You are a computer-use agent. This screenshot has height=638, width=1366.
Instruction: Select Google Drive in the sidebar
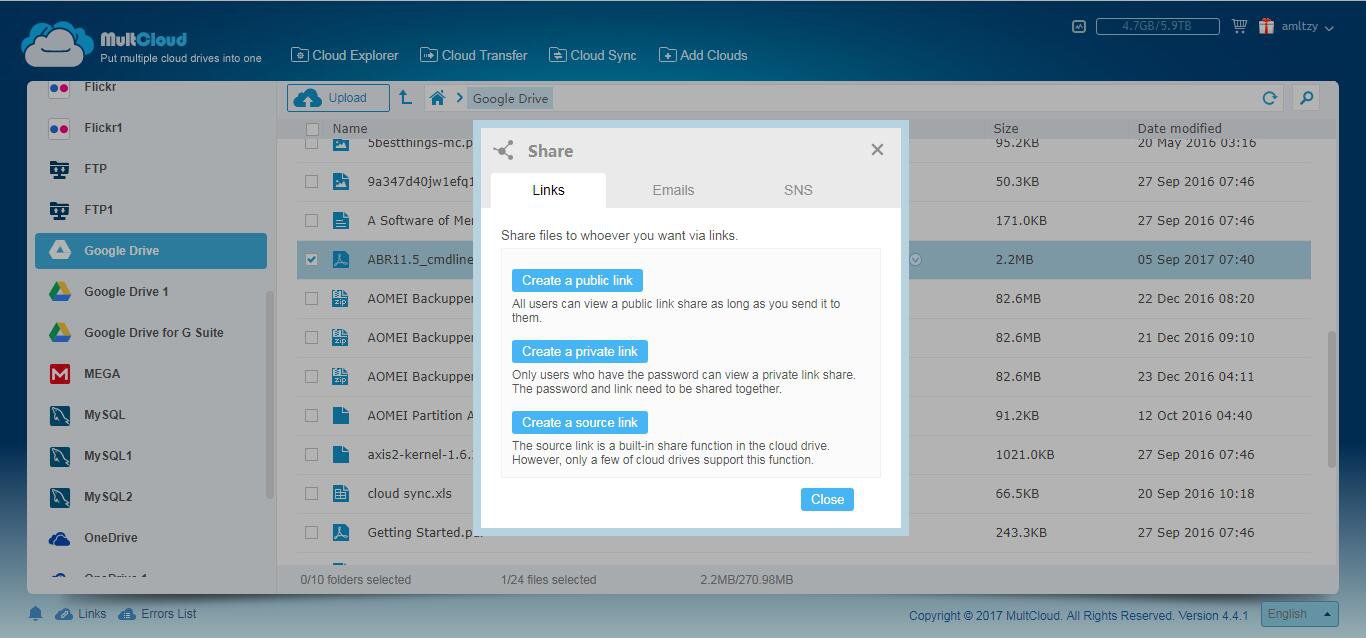click(x=150, y=251)
